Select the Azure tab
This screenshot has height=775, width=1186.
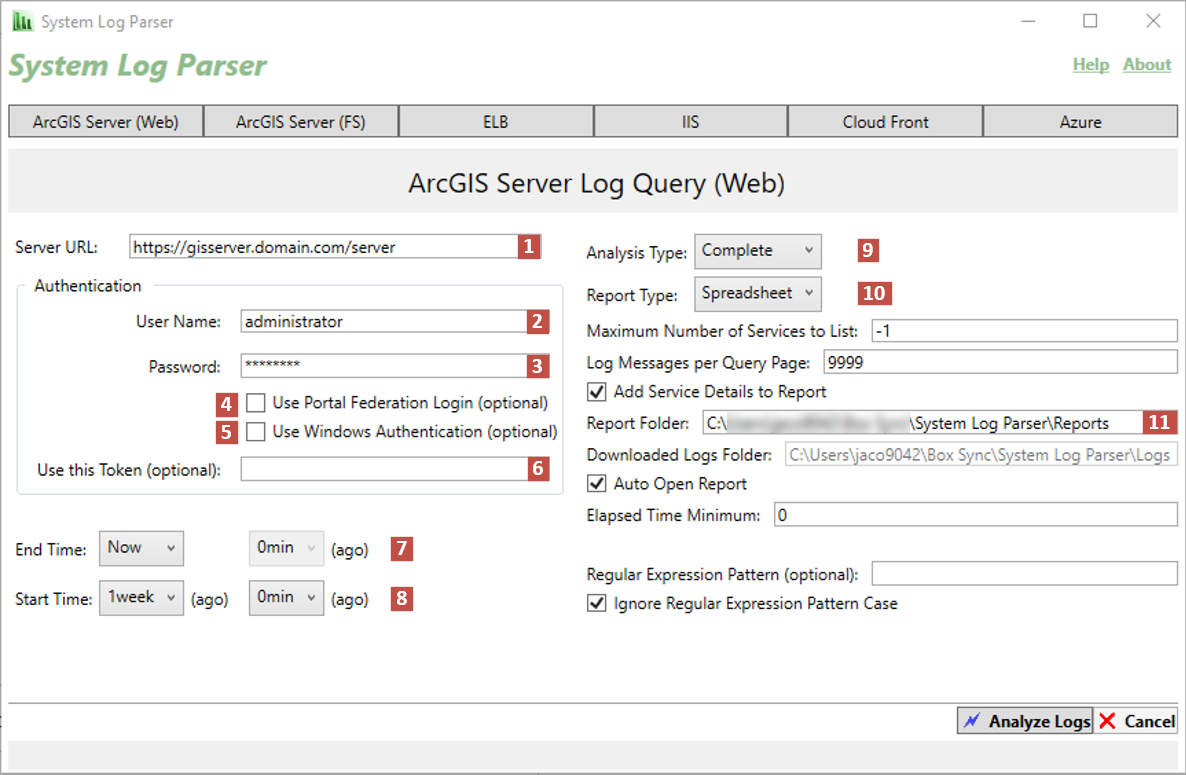(1081, 122)
